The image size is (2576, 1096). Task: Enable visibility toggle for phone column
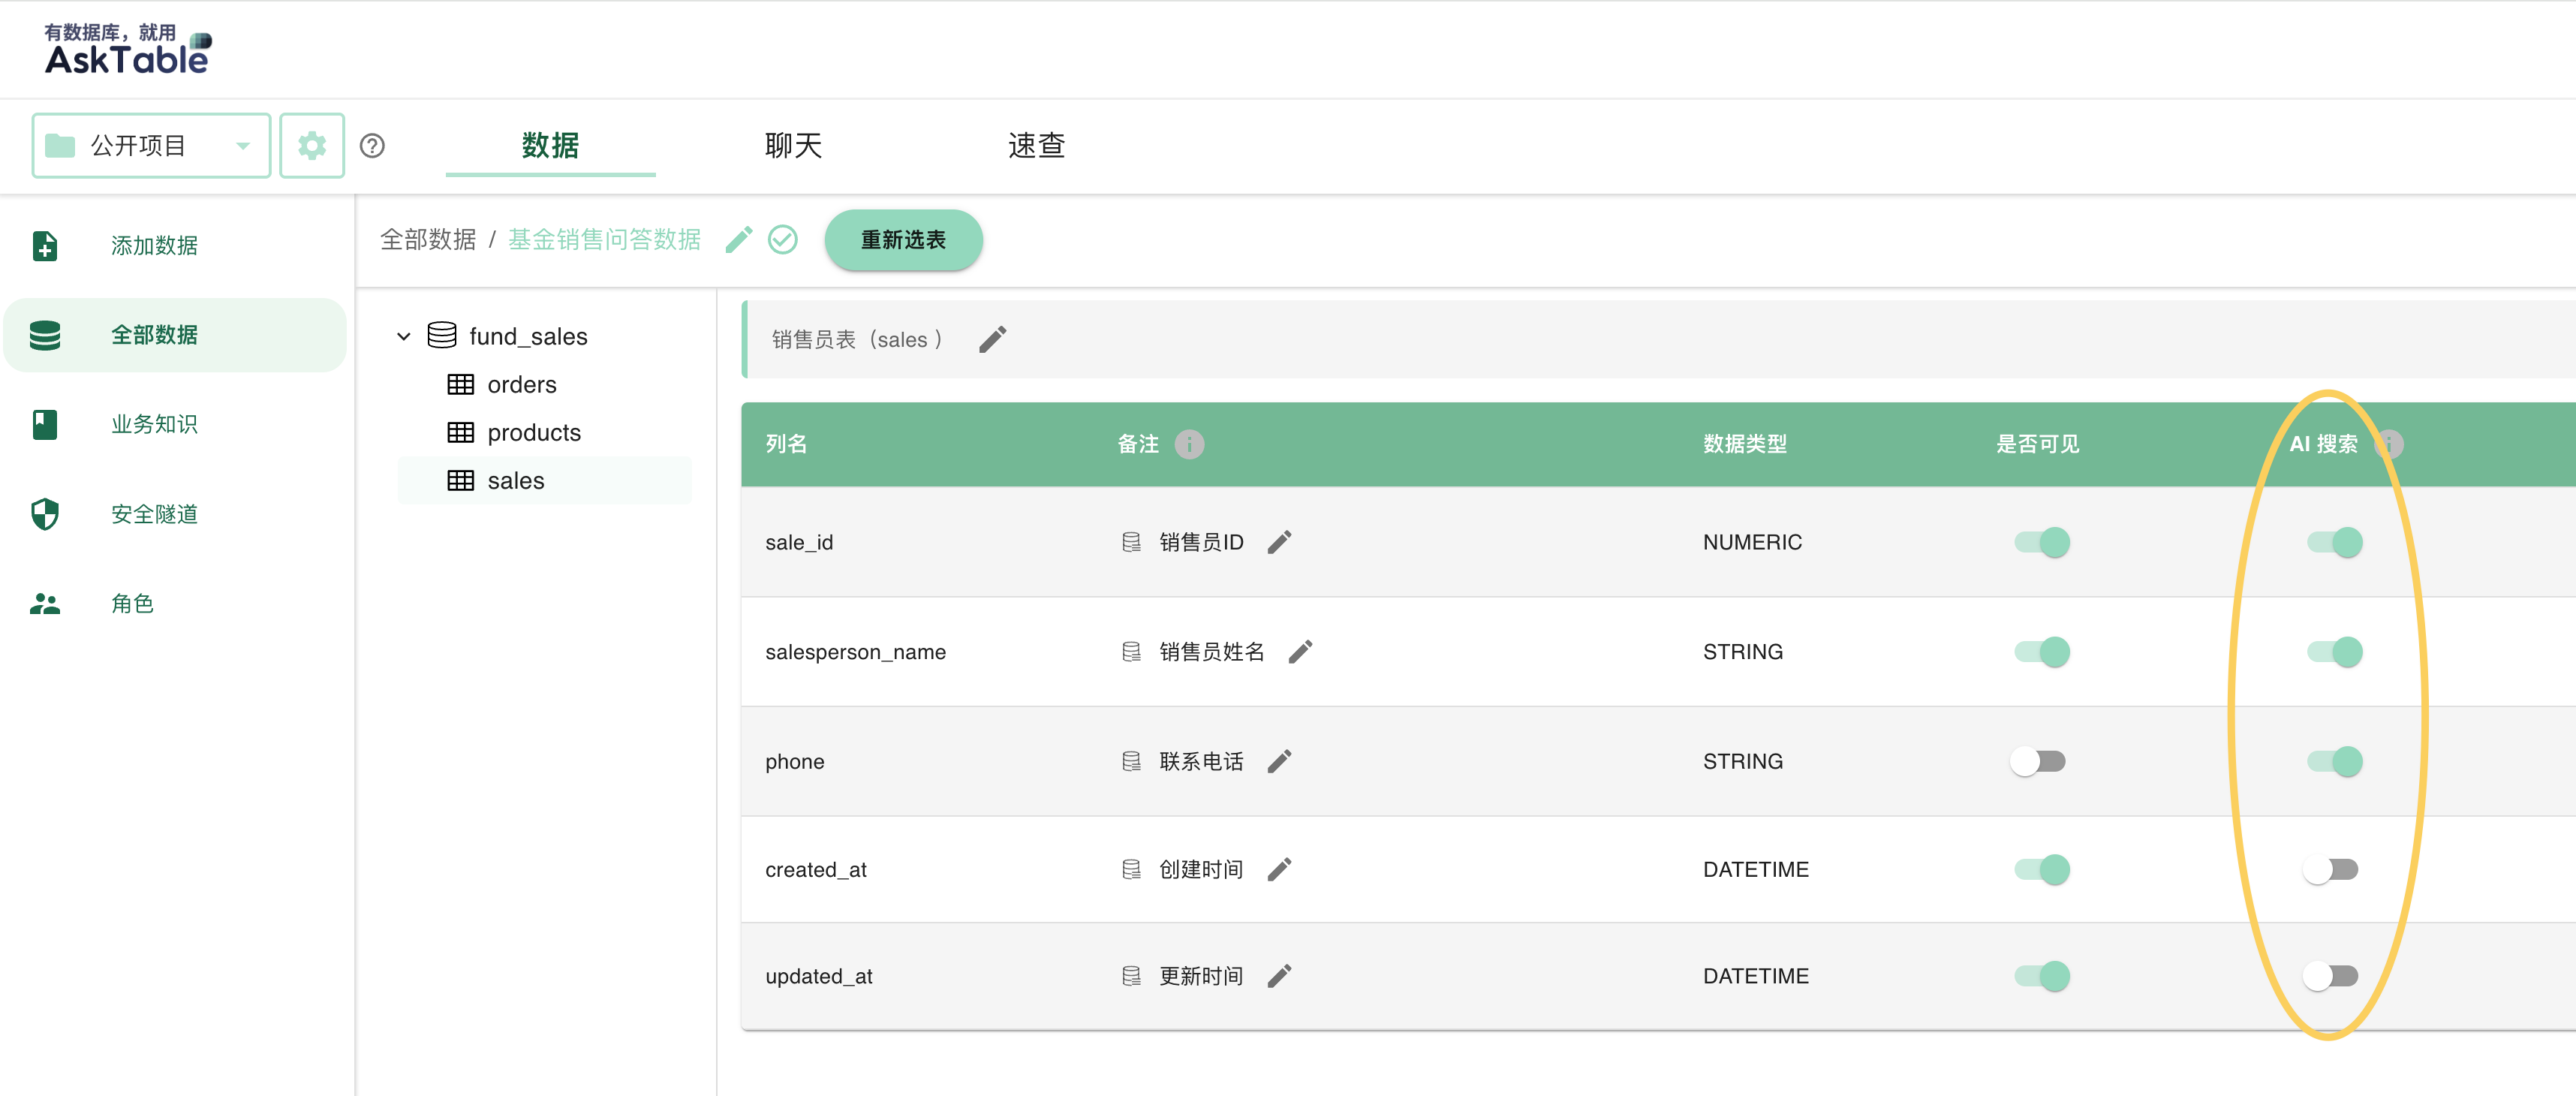pos(2038,762)
